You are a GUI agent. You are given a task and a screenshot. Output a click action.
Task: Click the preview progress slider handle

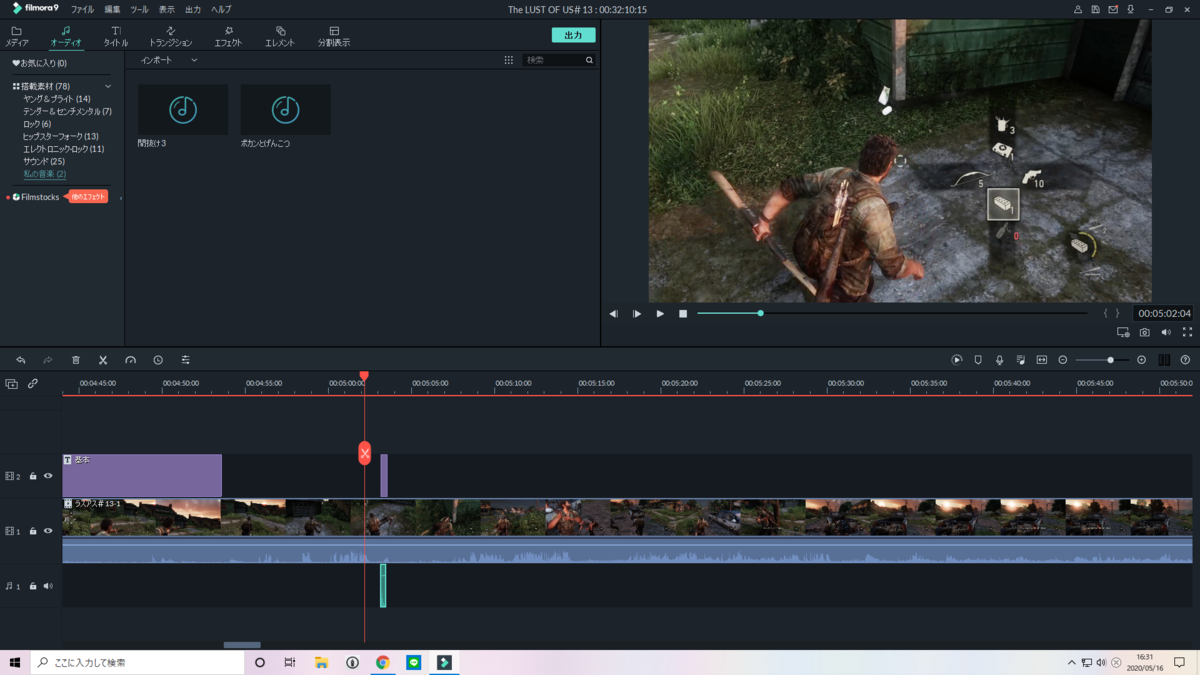(x=761, y=313)
